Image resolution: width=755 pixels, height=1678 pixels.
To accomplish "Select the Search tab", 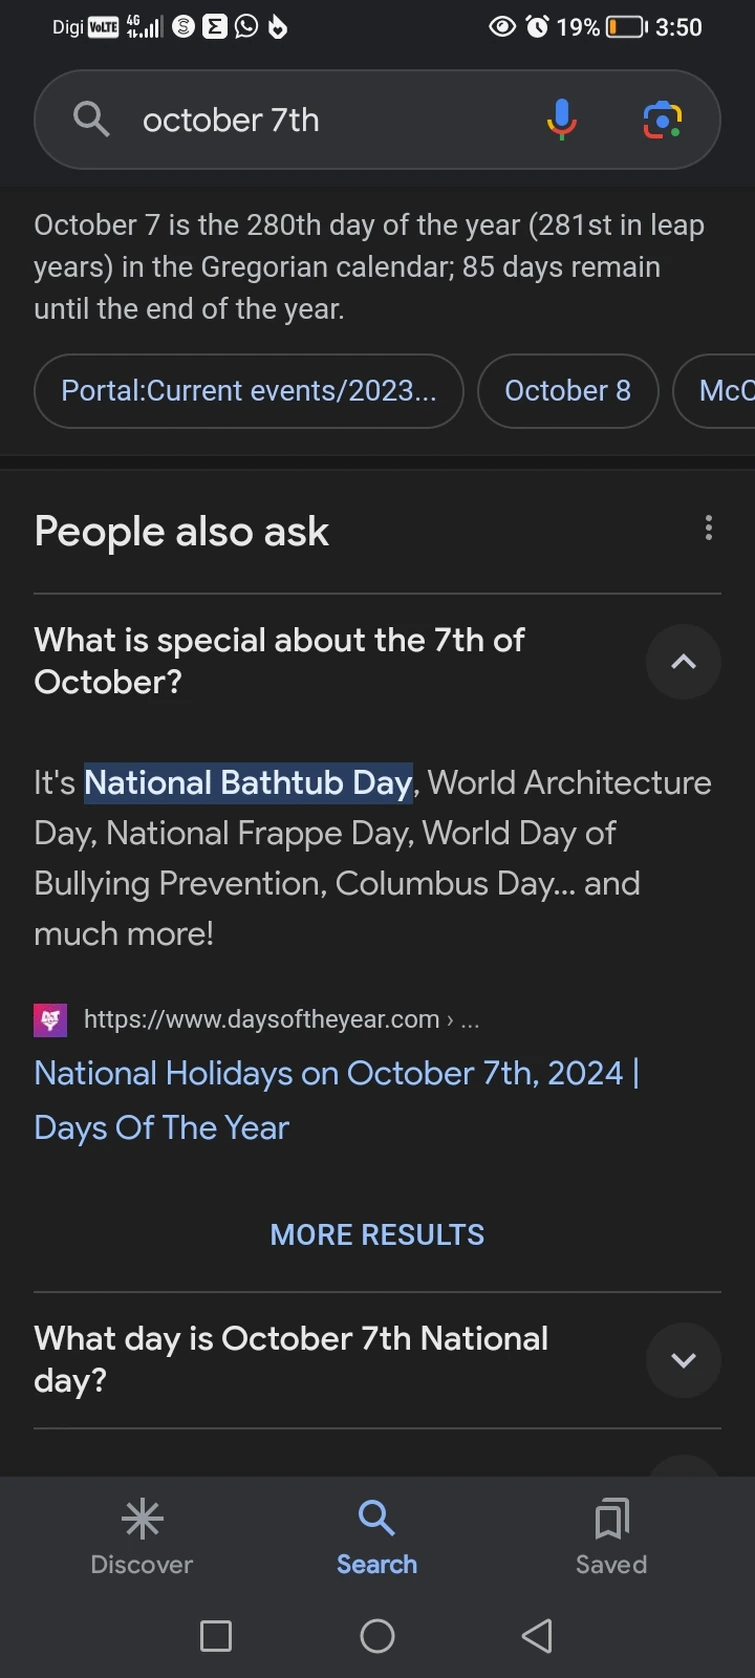I will 377,1536.
